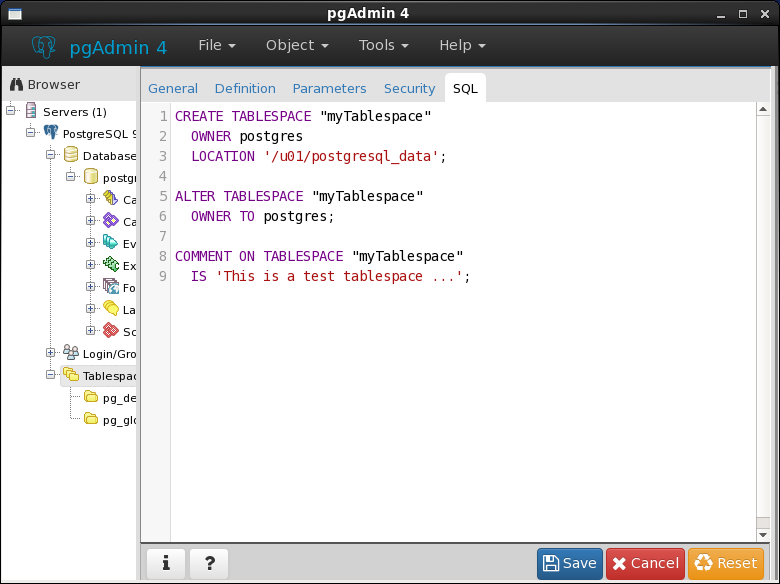This screenshot has width=780, height=584.
Task: Expand the Extensions tree node
Action: tap(91, 265)
